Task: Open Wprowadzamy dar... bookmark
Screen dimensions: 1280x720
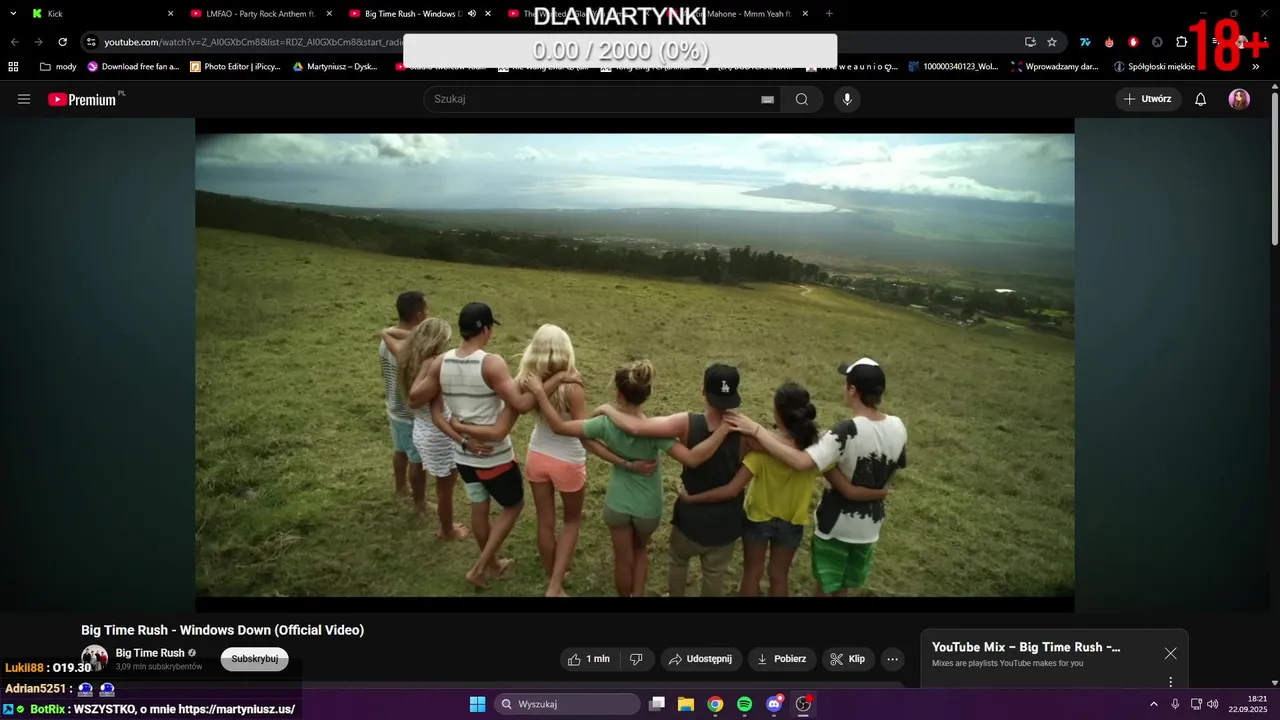Action: (x=1054, y=67)
